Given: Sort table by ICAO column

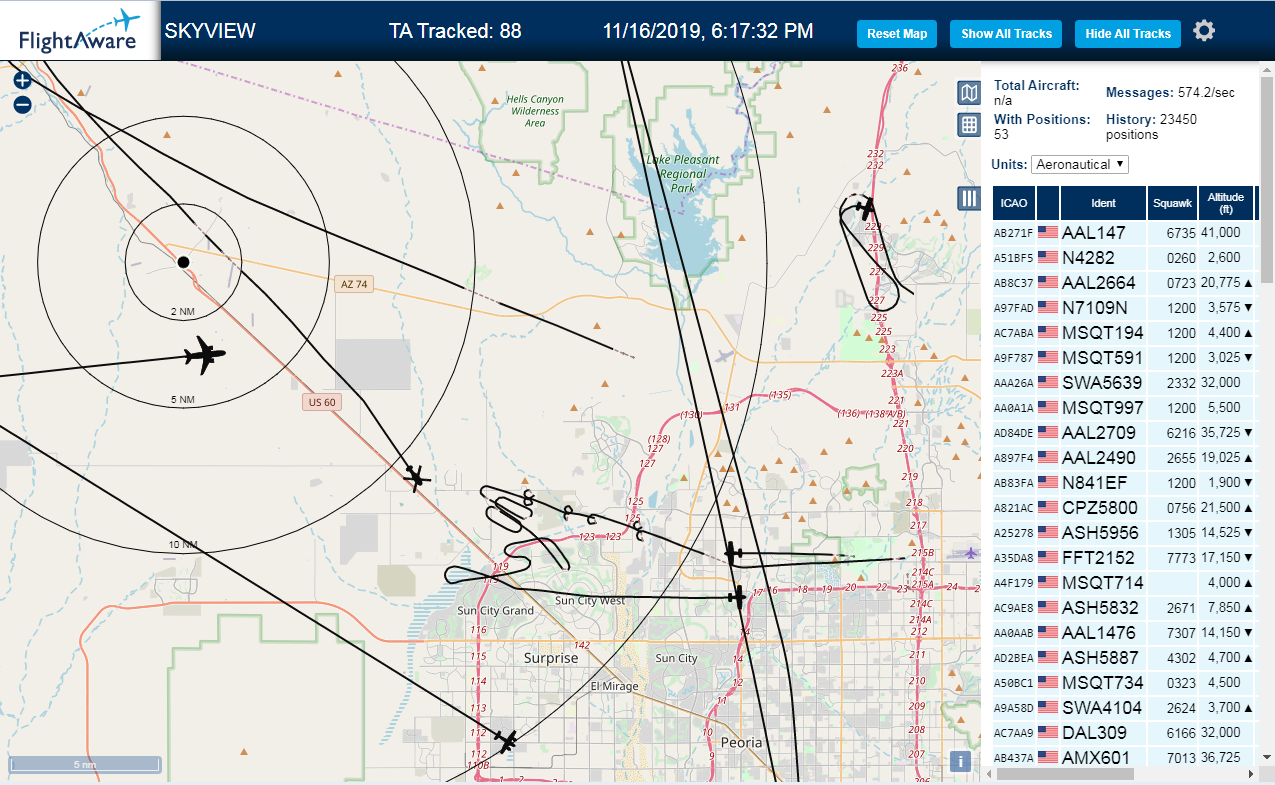Looking at the screenshot, I should 1014,203.
